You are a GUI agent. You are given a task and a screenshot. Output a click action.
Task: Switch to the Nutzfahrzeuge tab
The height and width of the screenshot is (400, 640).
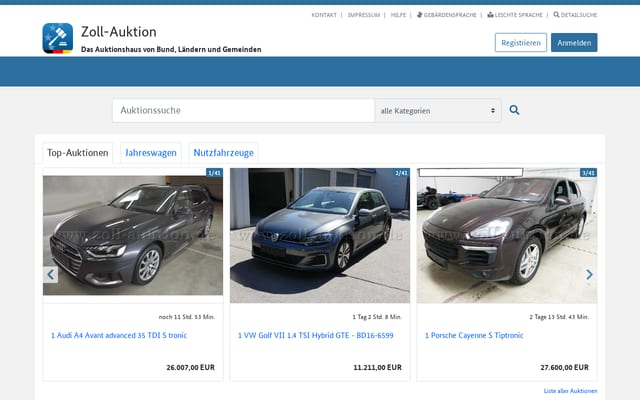coord(223,153)
